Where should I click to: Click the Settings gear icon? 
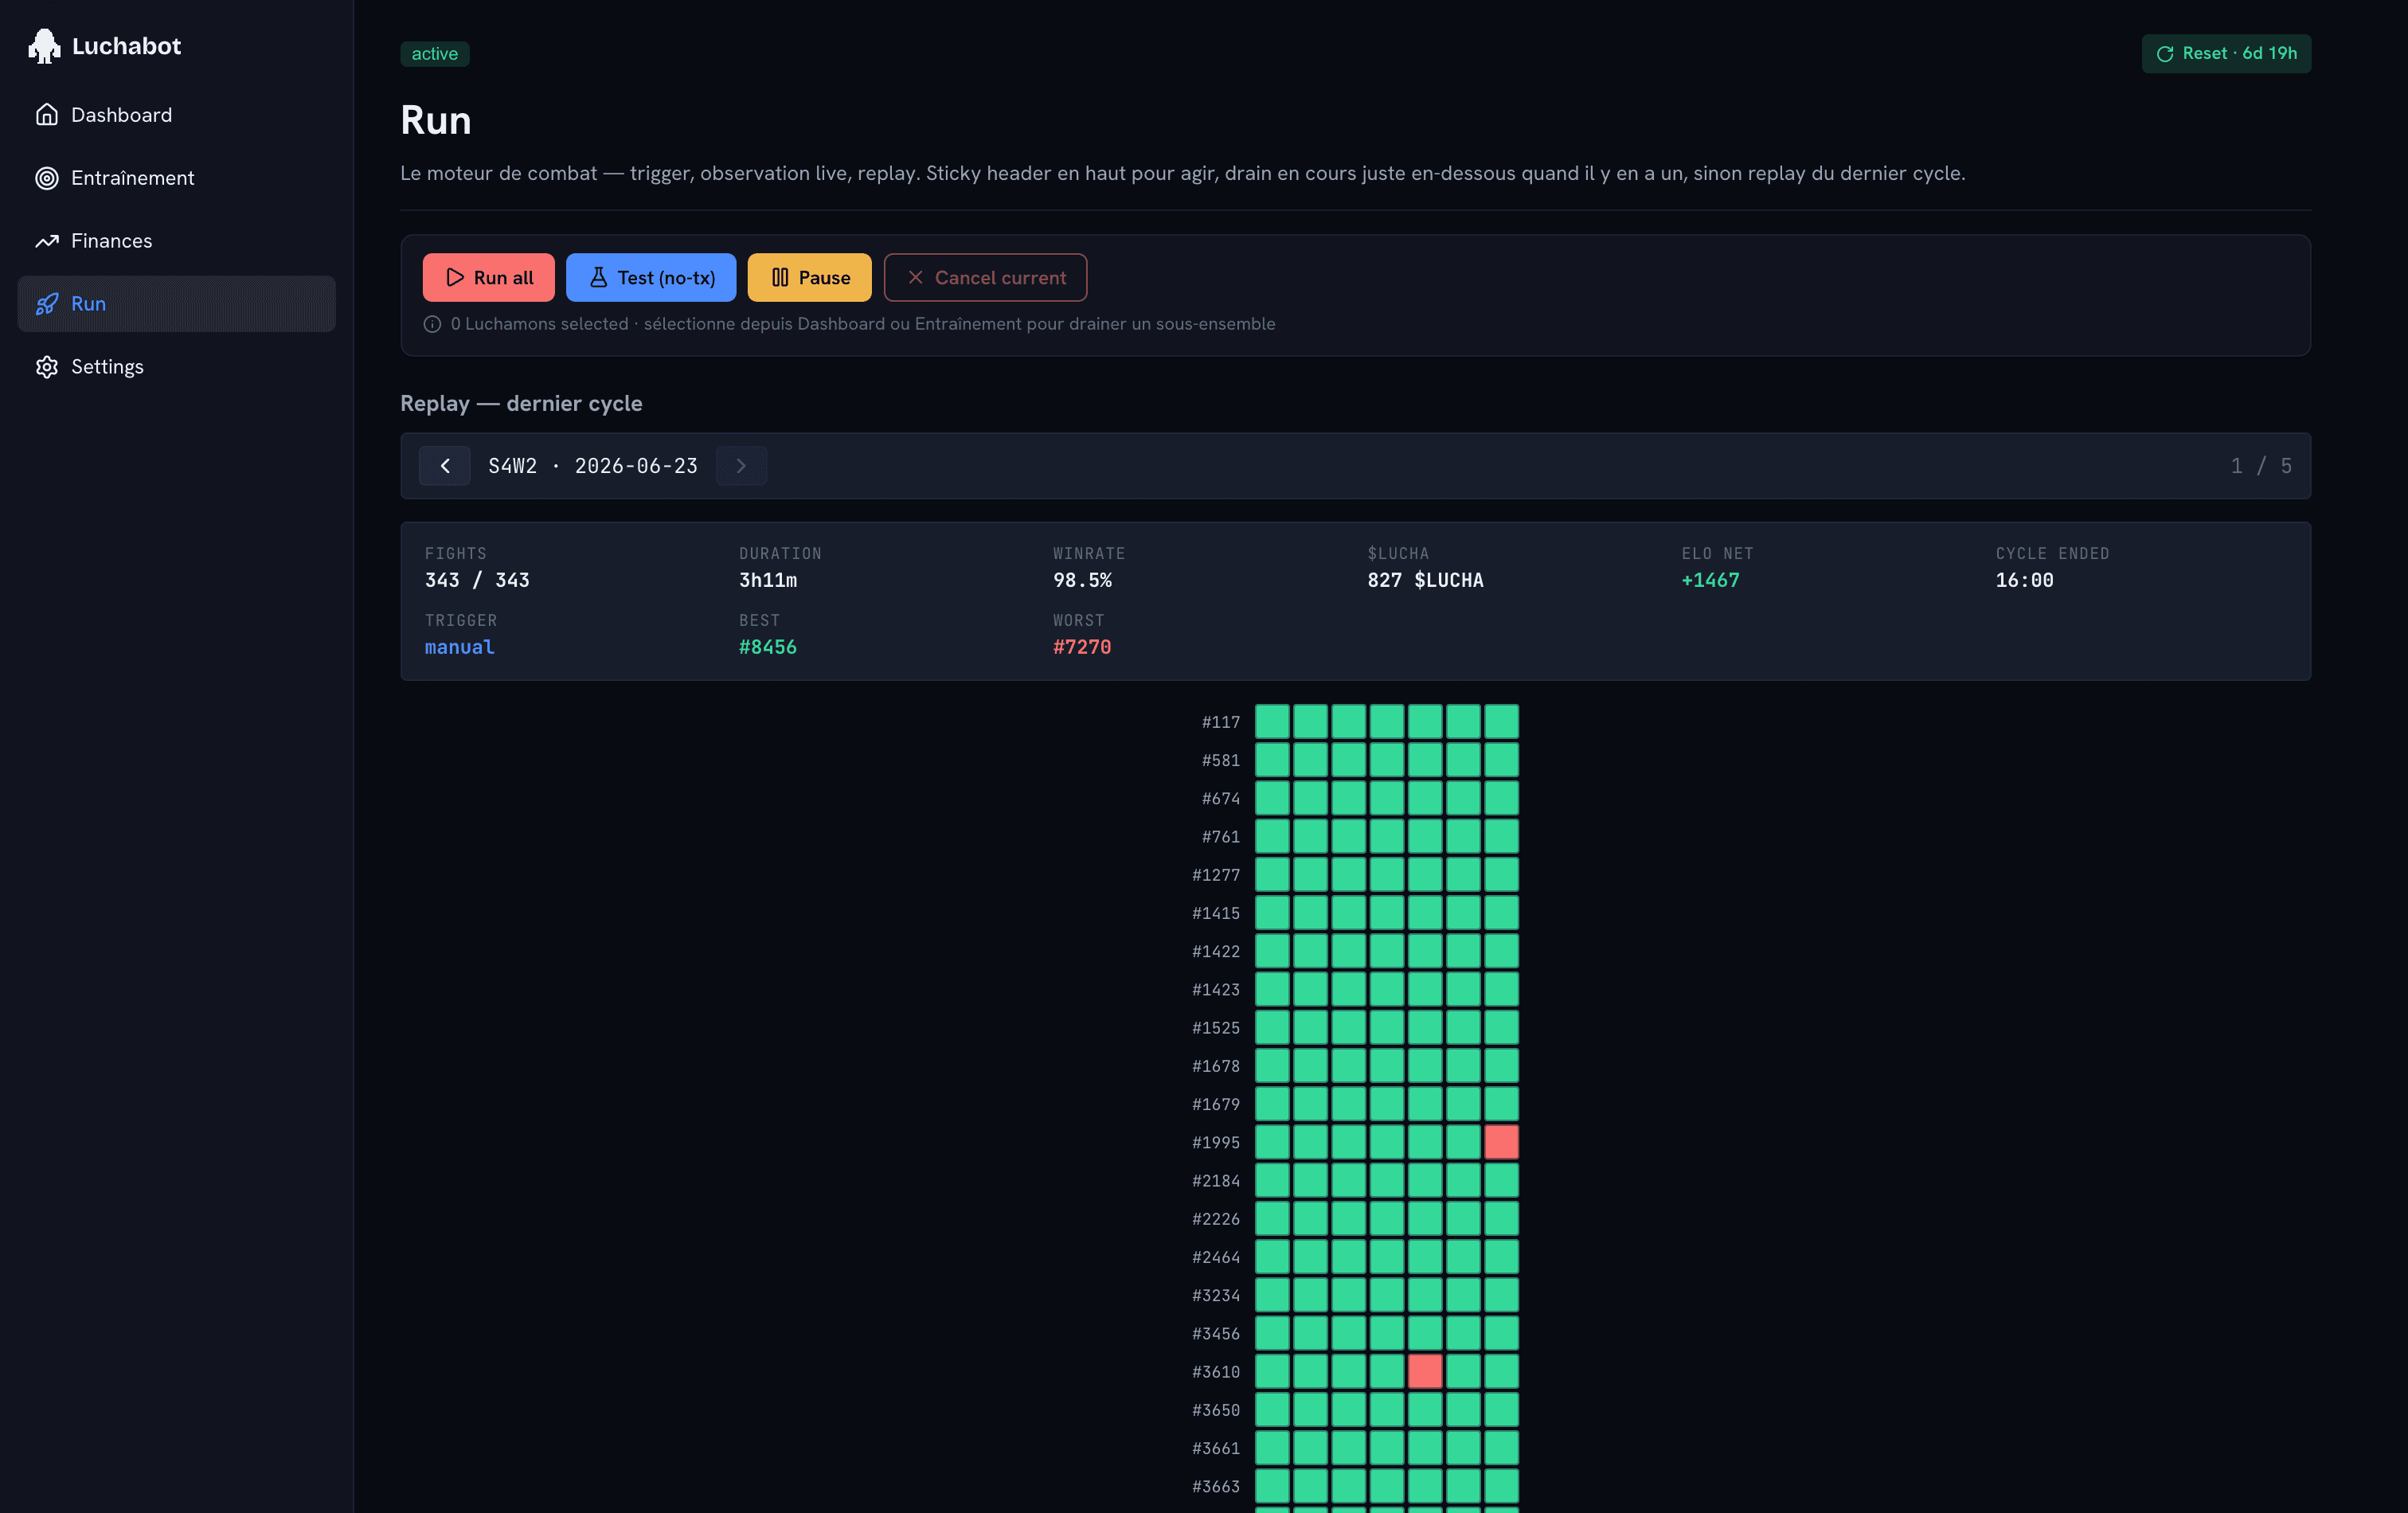[x=47, y=367]
